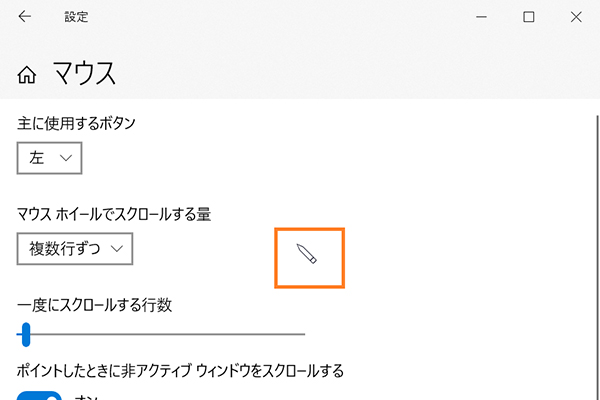The image size is (600, 400).
Task: Click the scroll lines slider thumb
Action: click(26, 333)
